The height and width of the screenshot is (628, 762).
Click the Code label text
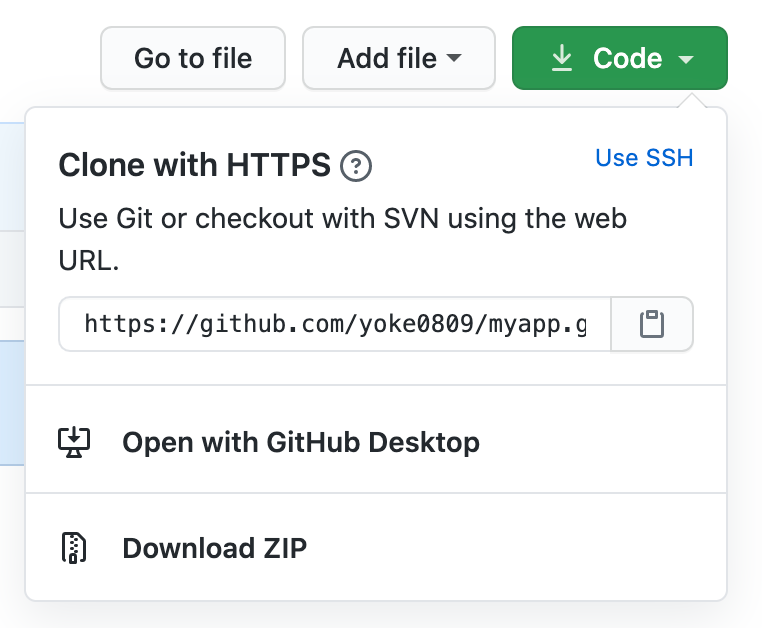coord(627,58)
